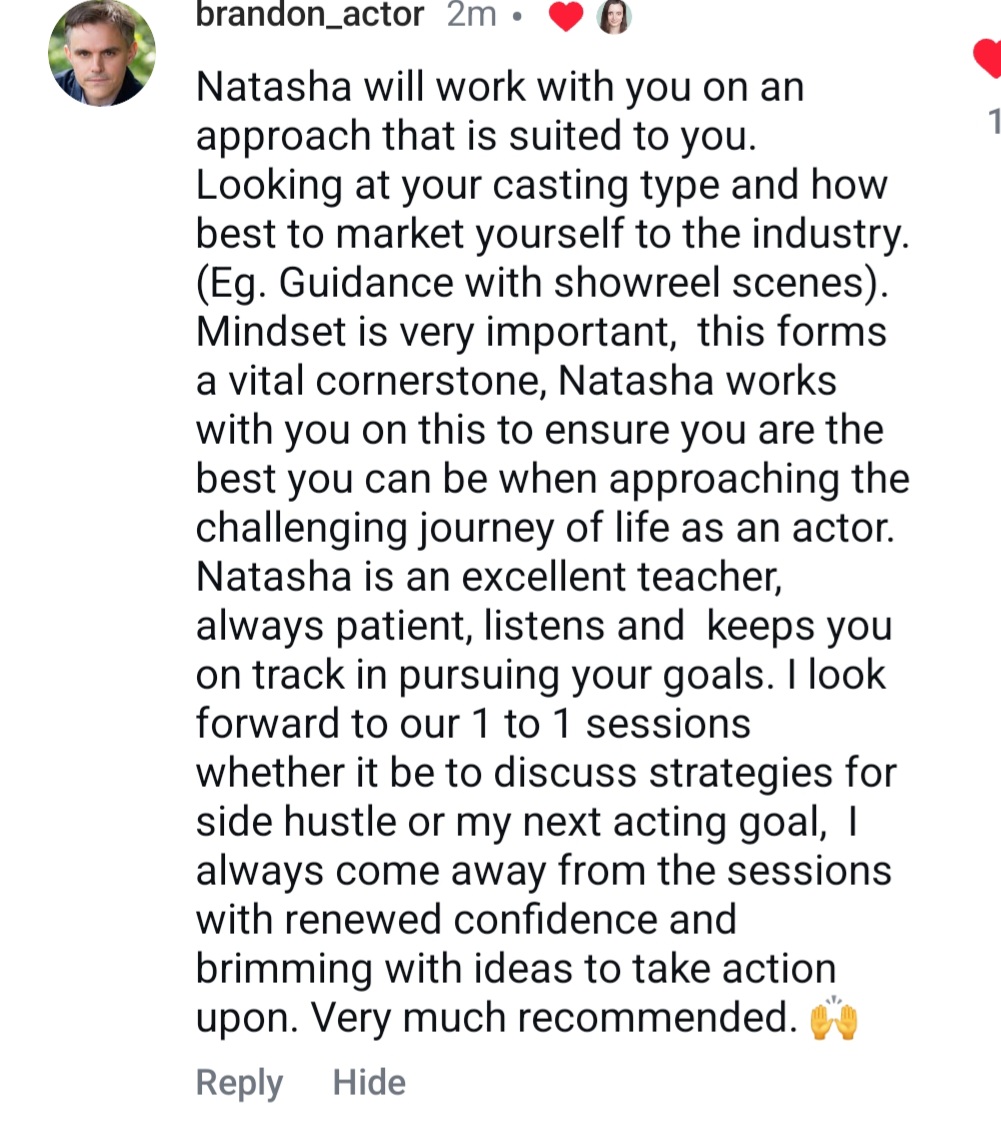Screen dimensions: 1001x1133
Task: Tap the small woman avatar beside the heart
Action: pos(614,17)
